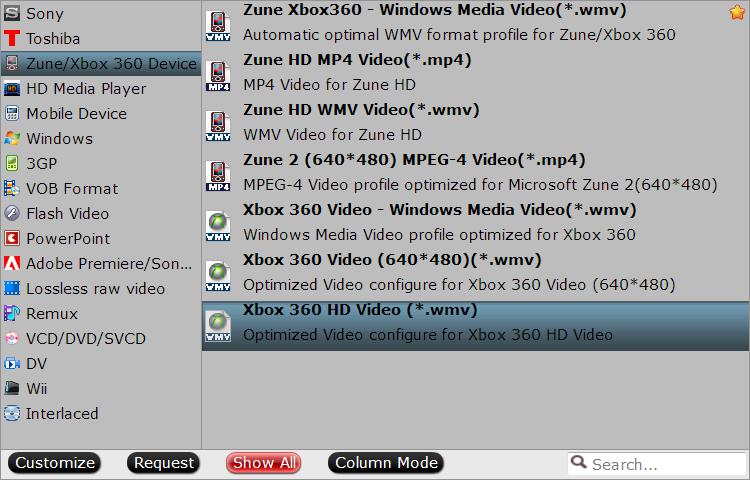750x480 pixels.
Task: Click the Windows flag icon
Action: (x=12, y=138)
